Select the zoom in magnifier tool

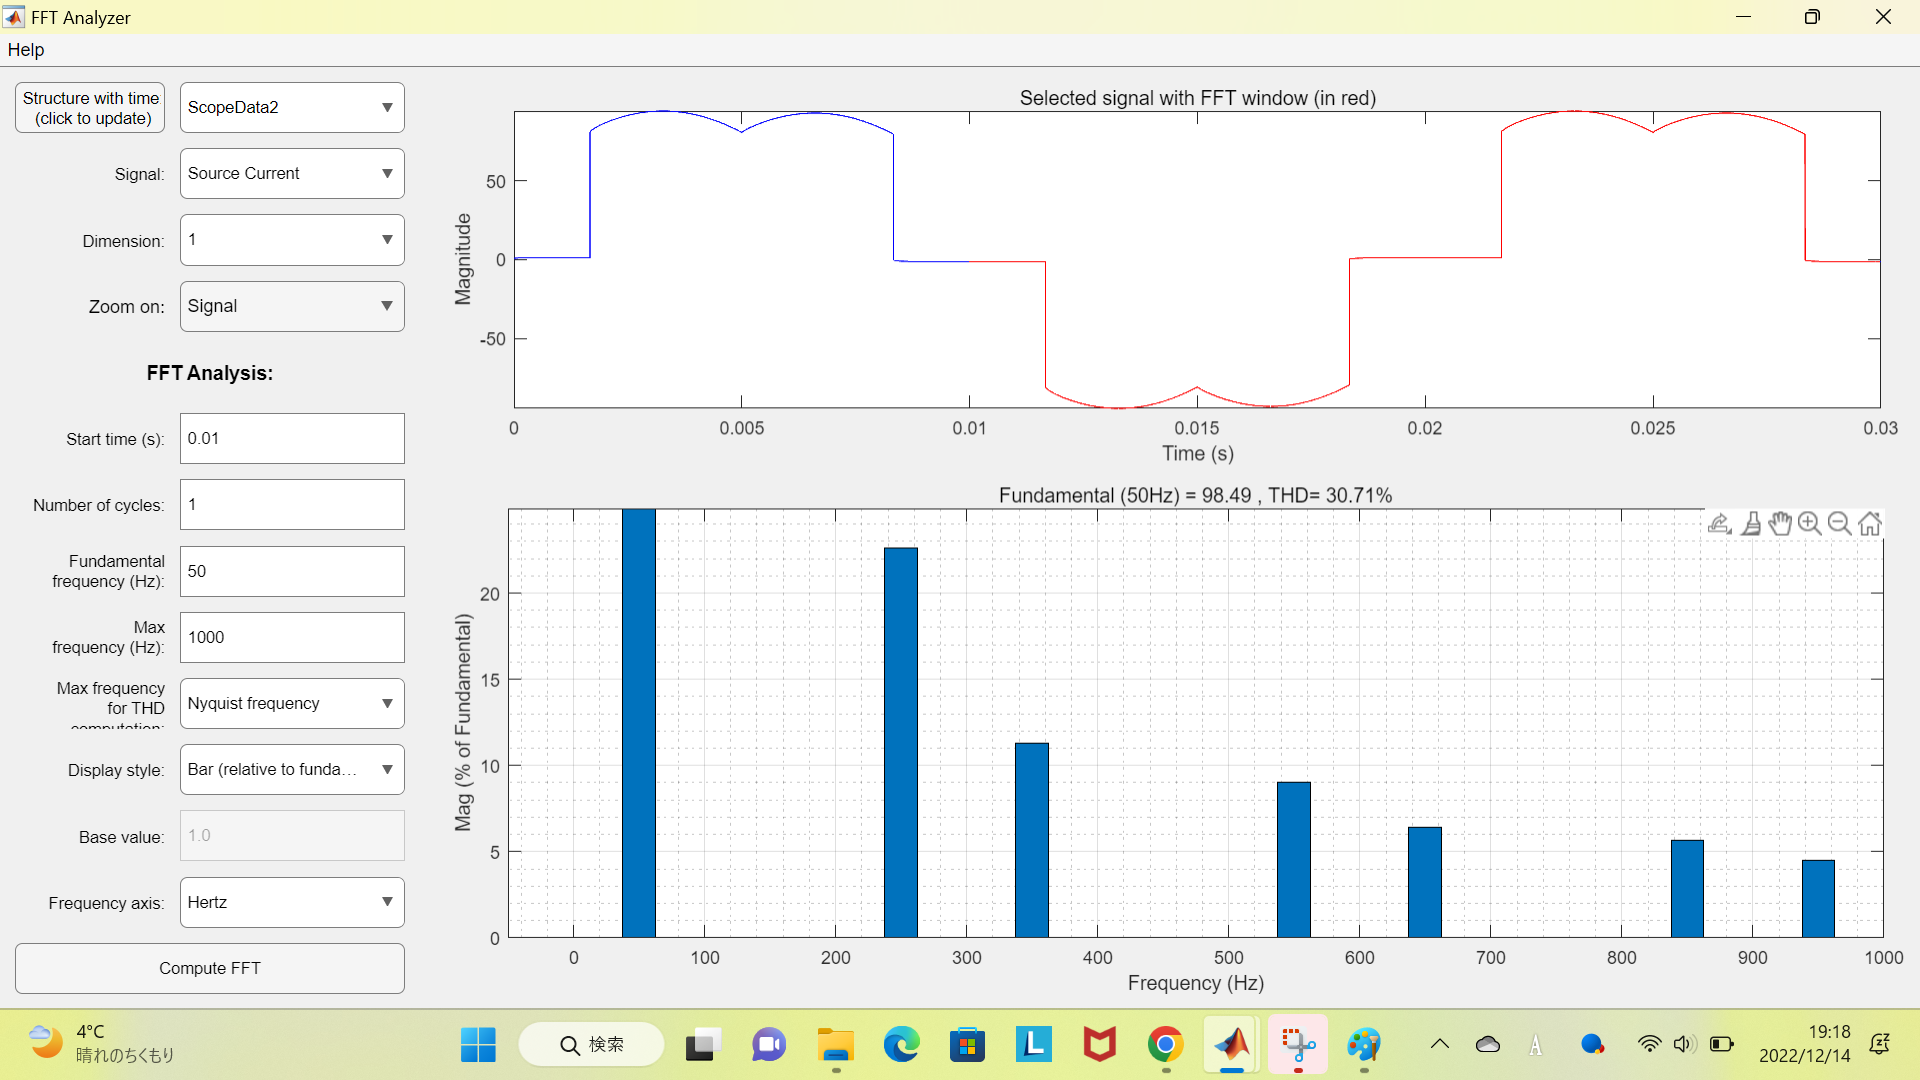(1811, 524)
